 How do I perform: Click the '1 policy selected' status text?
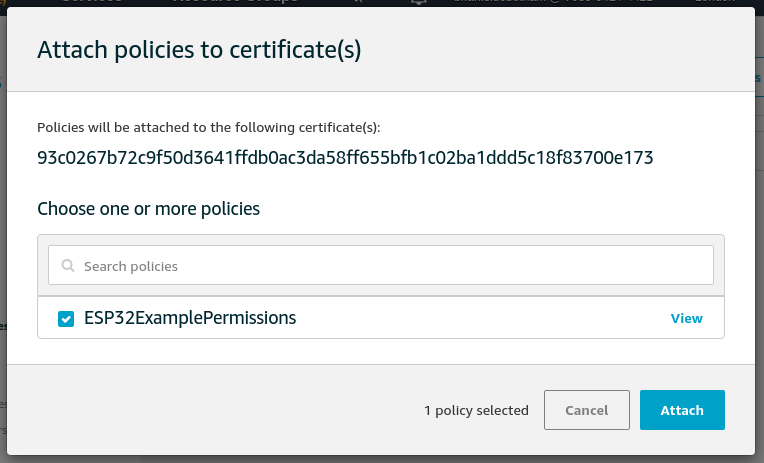click(476, 410)
